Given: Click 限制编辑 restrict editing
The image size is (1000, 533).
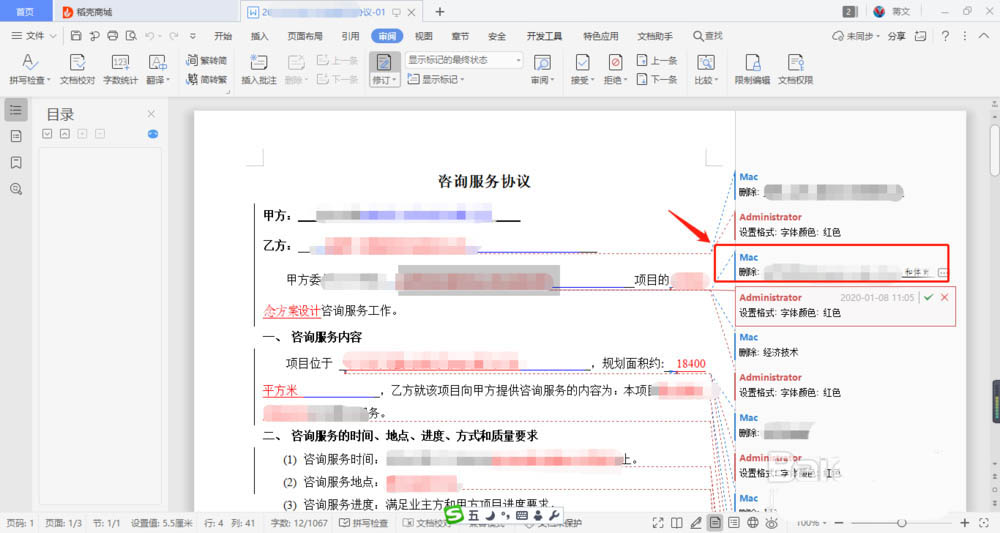Looking at the screenshot, I should click(752, 69).
